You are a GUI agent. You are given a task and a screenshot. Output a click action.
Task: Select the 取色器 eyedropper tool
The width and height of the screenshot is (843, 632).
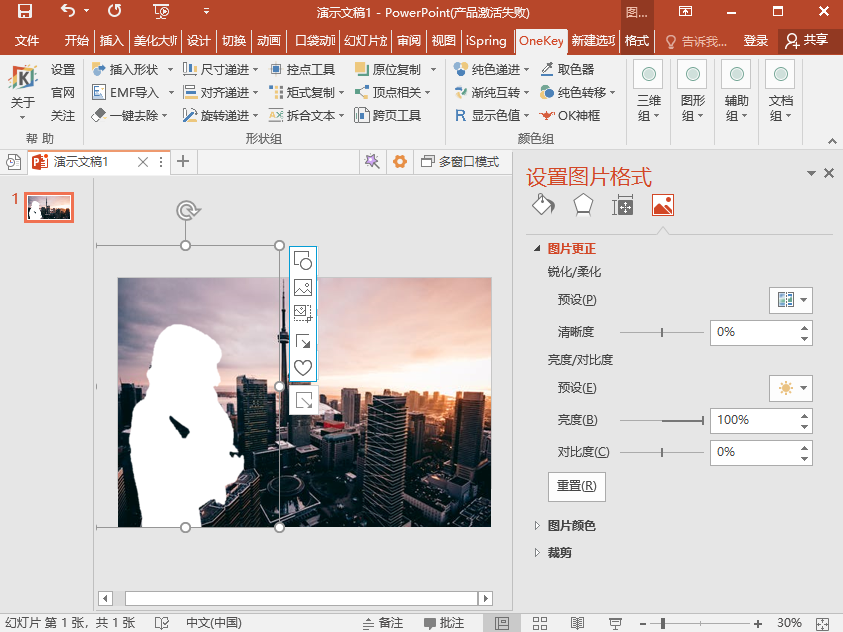(x=567, y=69)
